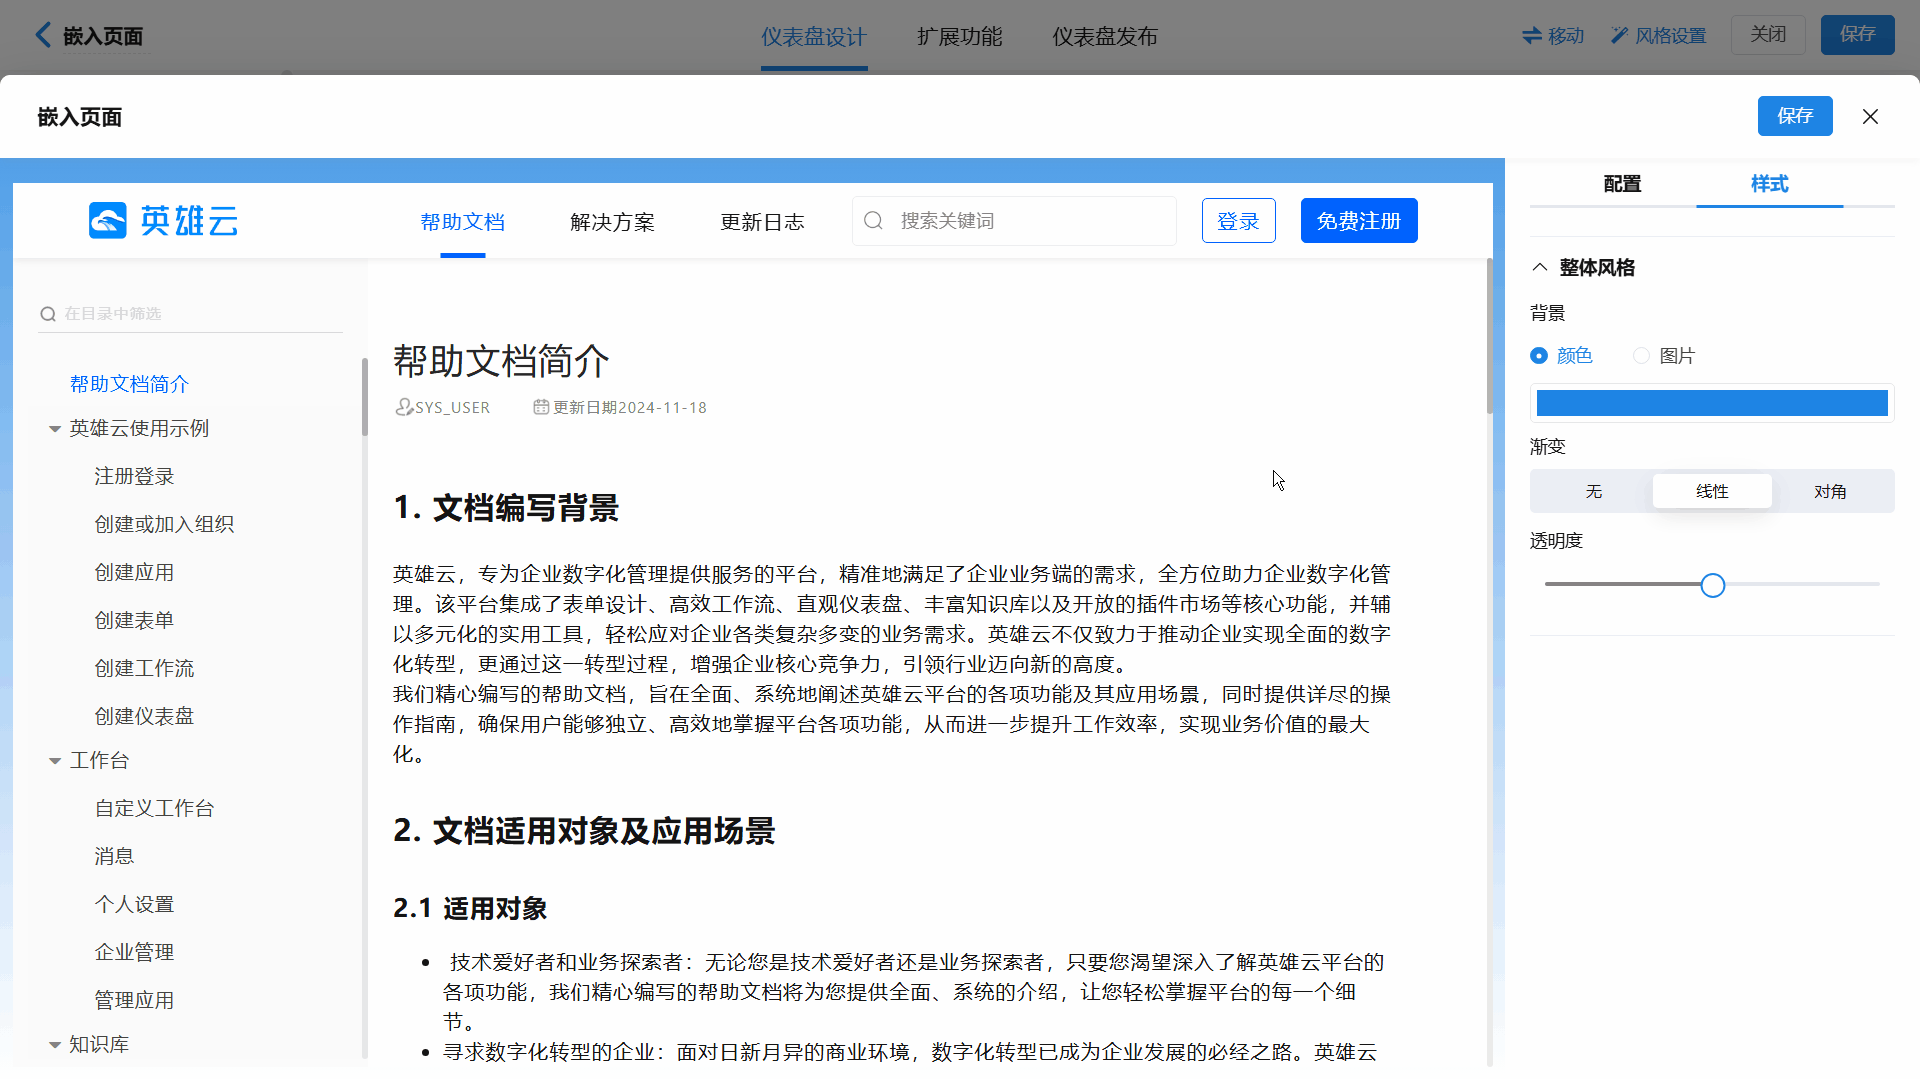Click the 搜索关键词 search field
Screen dimensions: 1920x1079
click(x=1014, y=220)
